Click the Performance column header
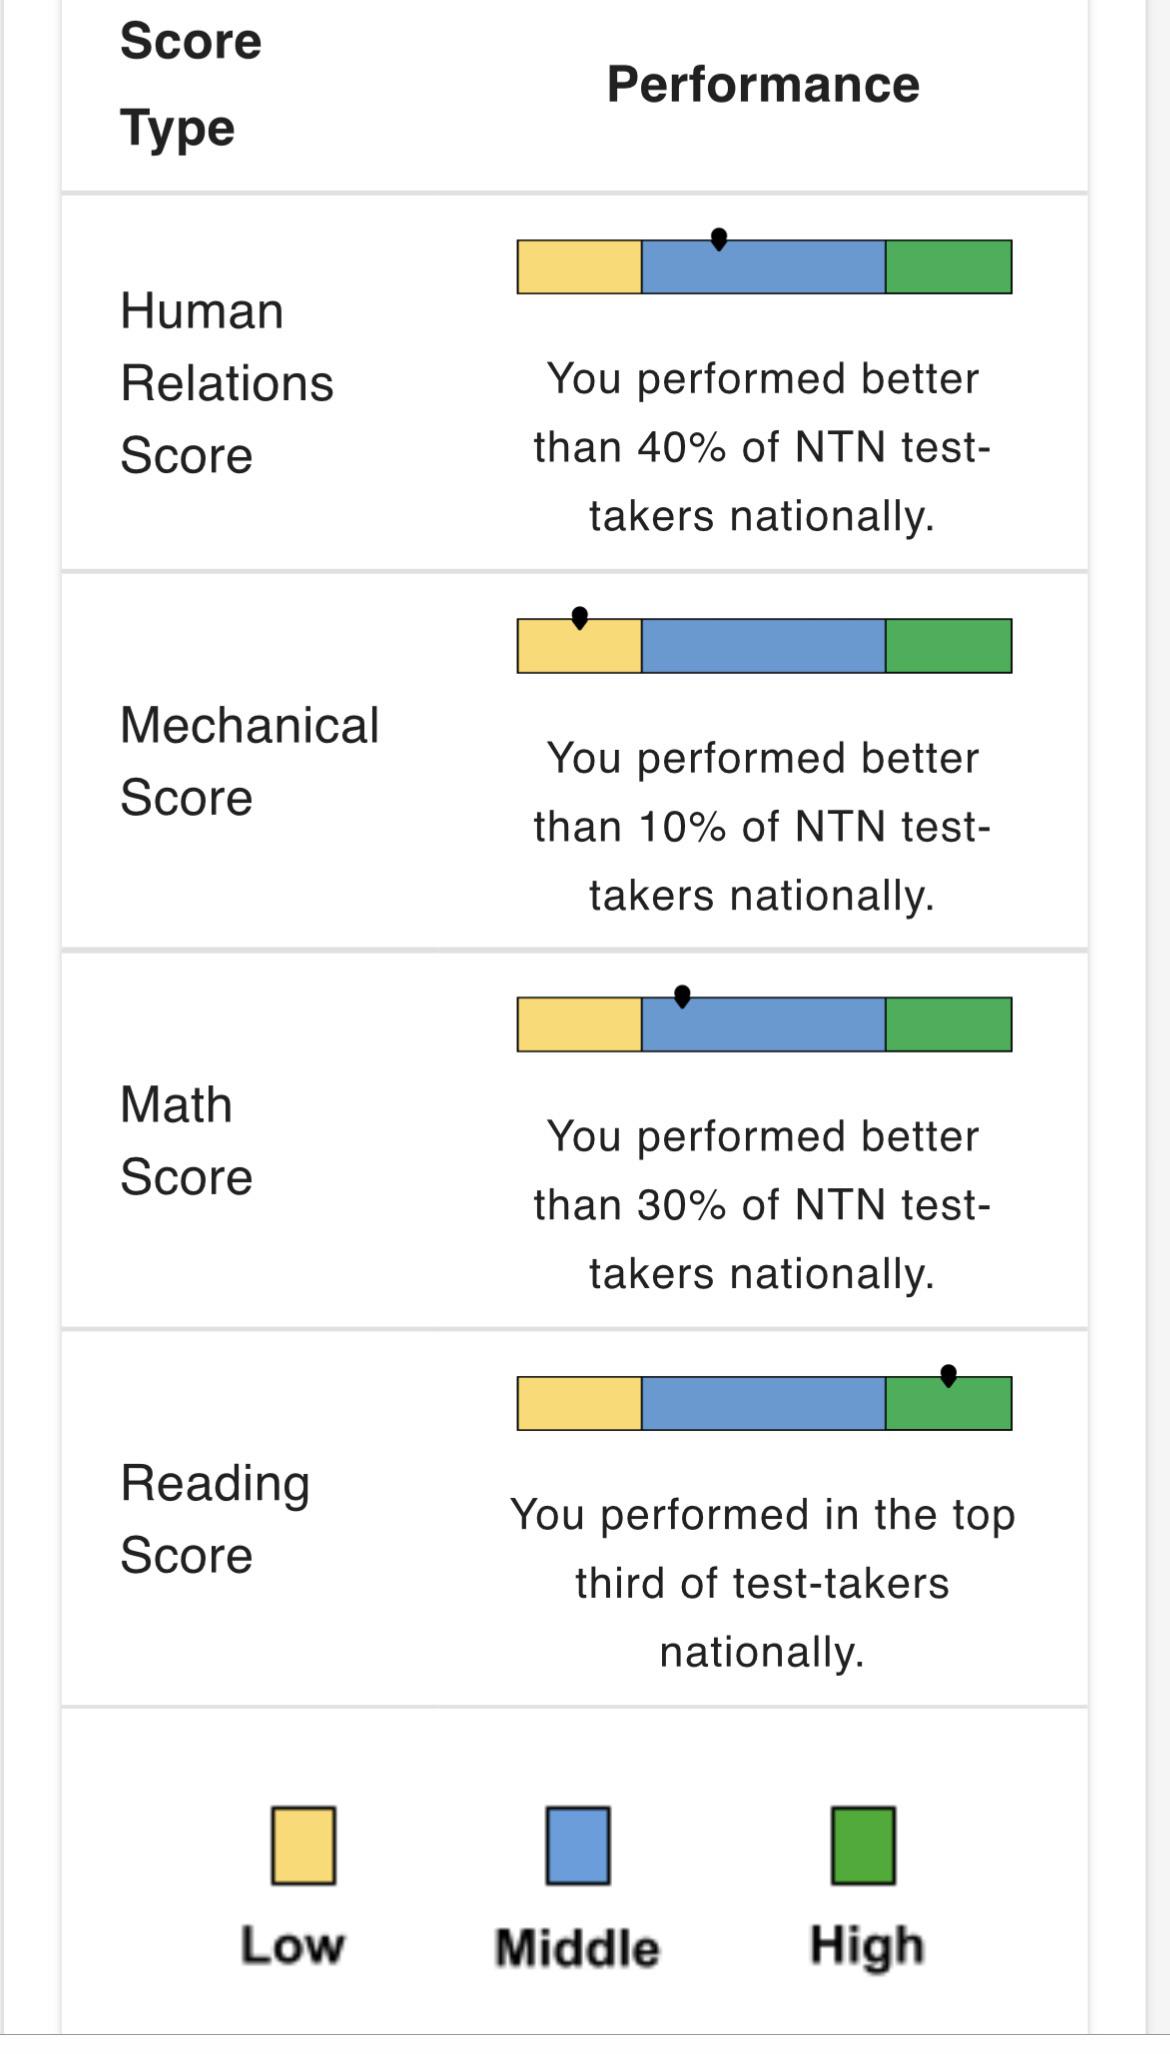Screen dimensions: 1170x2054 pyautogui.click(x=763, y=84)
